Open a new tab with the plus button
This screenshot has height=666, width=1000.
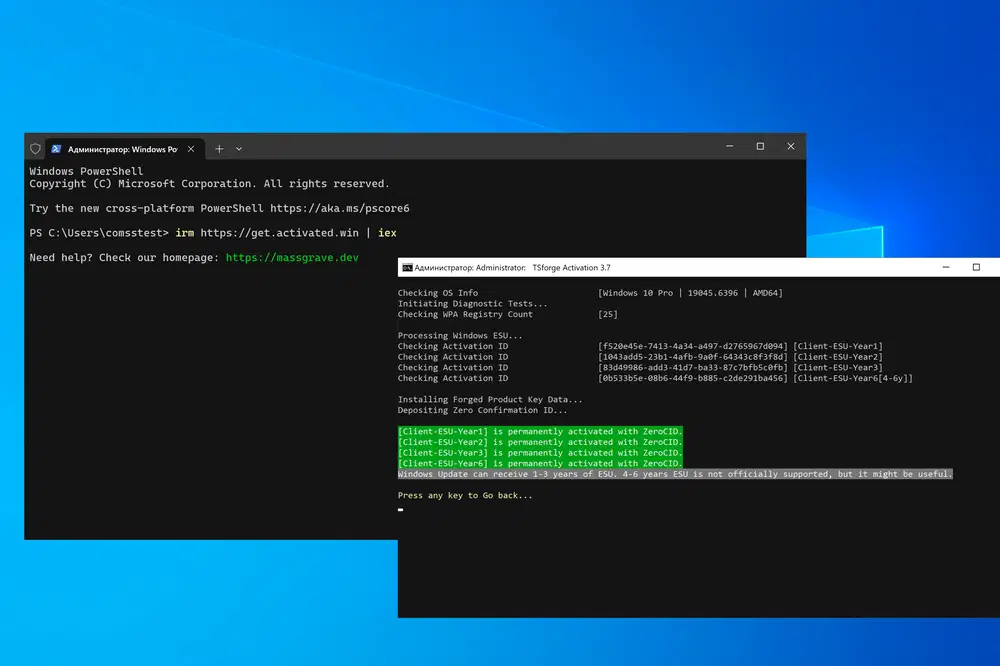coord(219,149)
